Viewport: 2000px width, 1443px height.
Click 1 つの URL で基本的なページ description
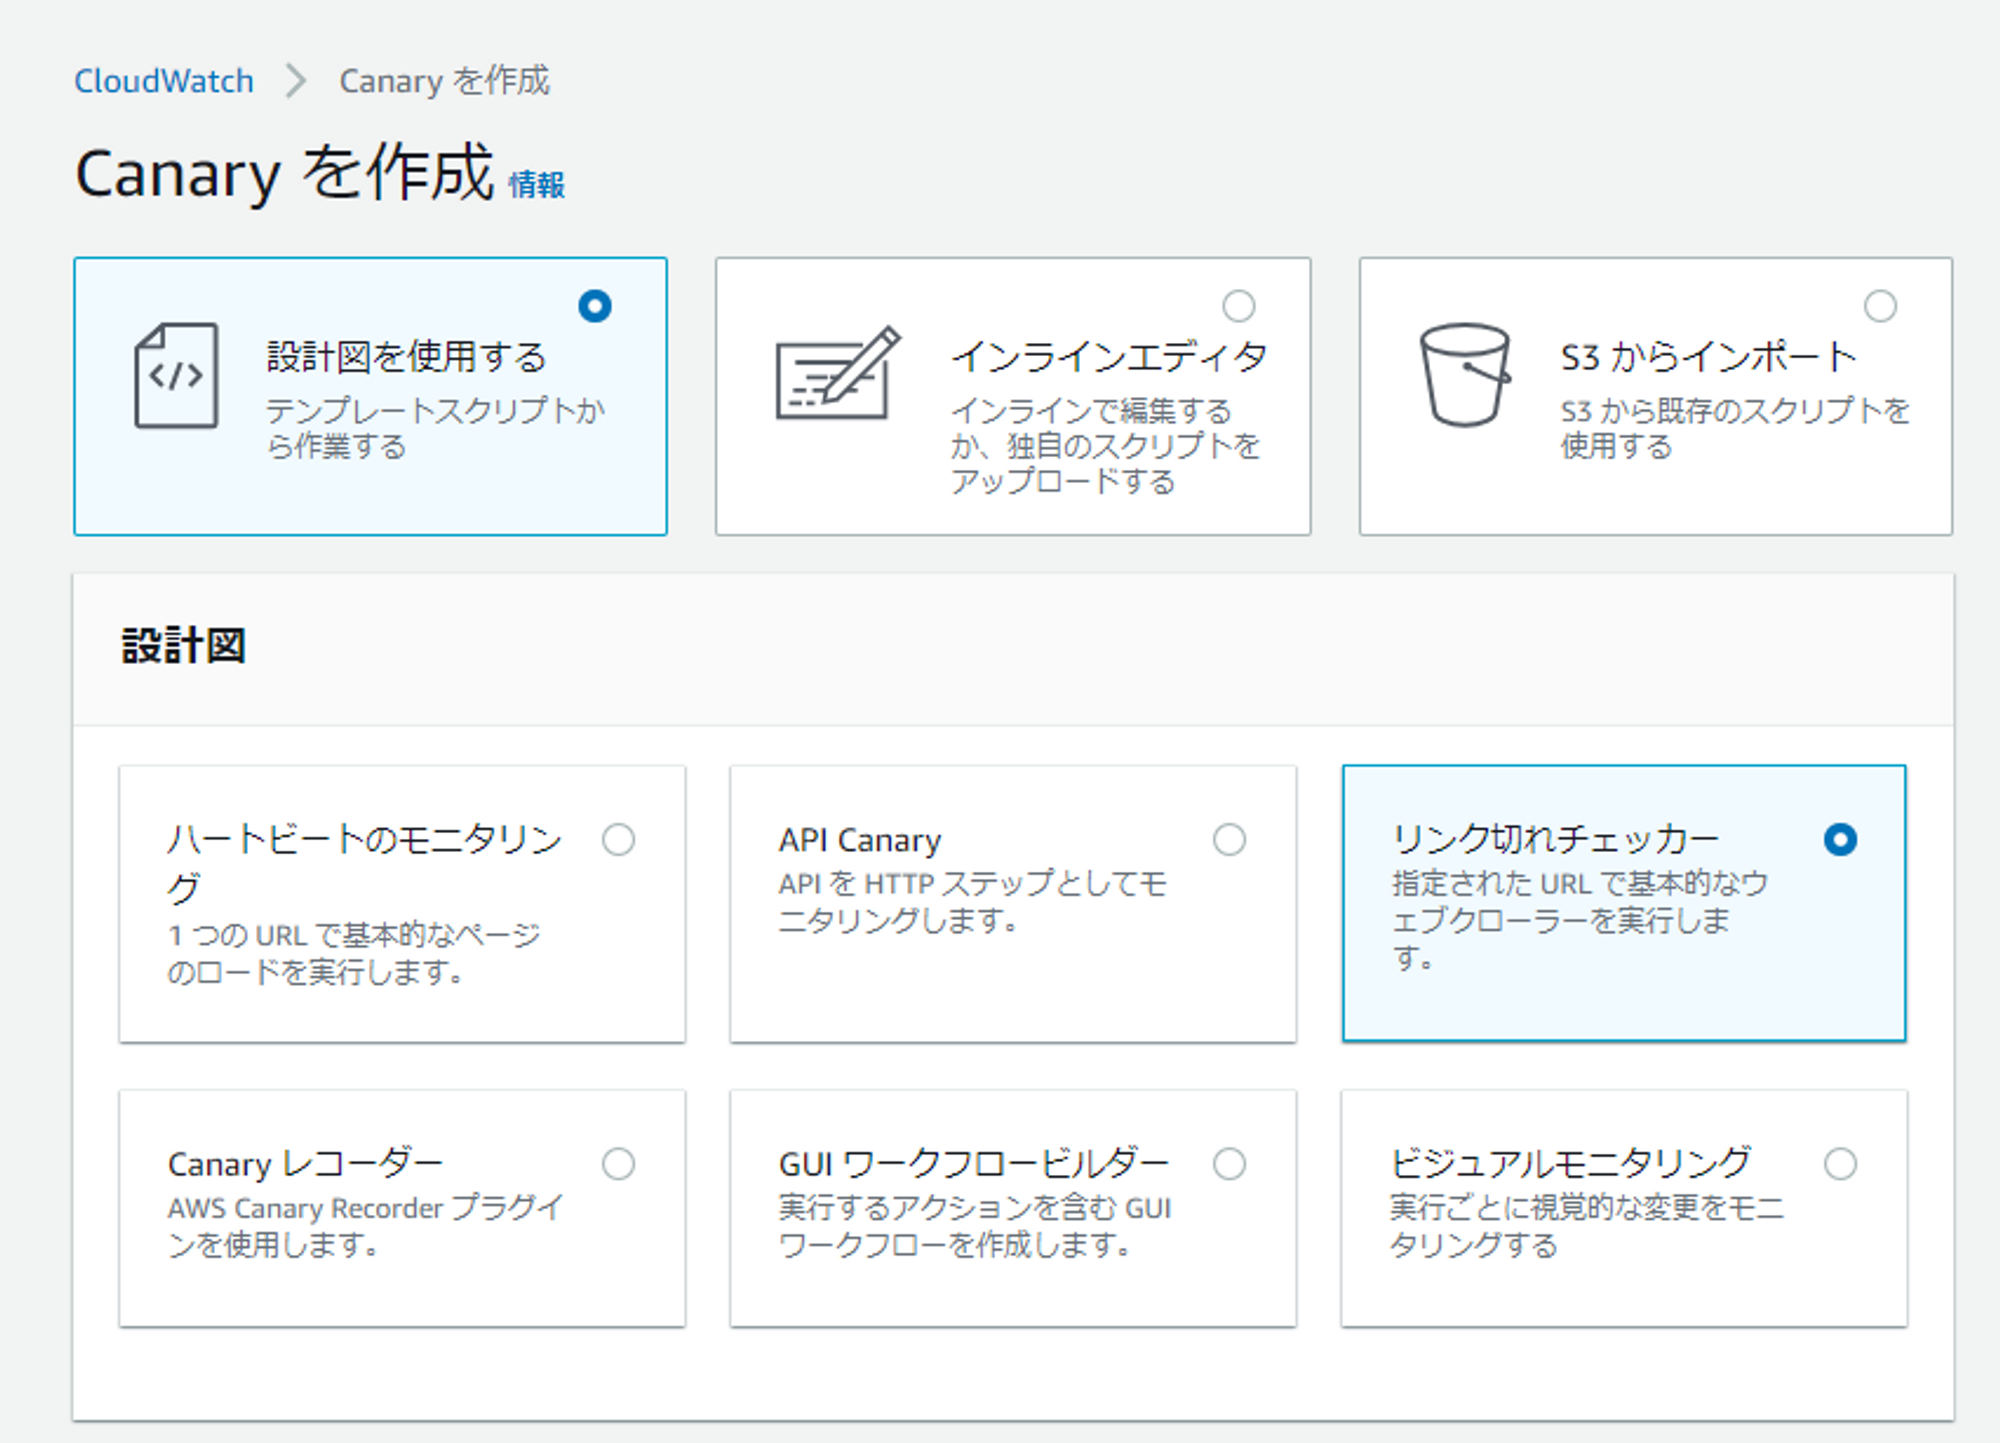[x=354, y=953]
